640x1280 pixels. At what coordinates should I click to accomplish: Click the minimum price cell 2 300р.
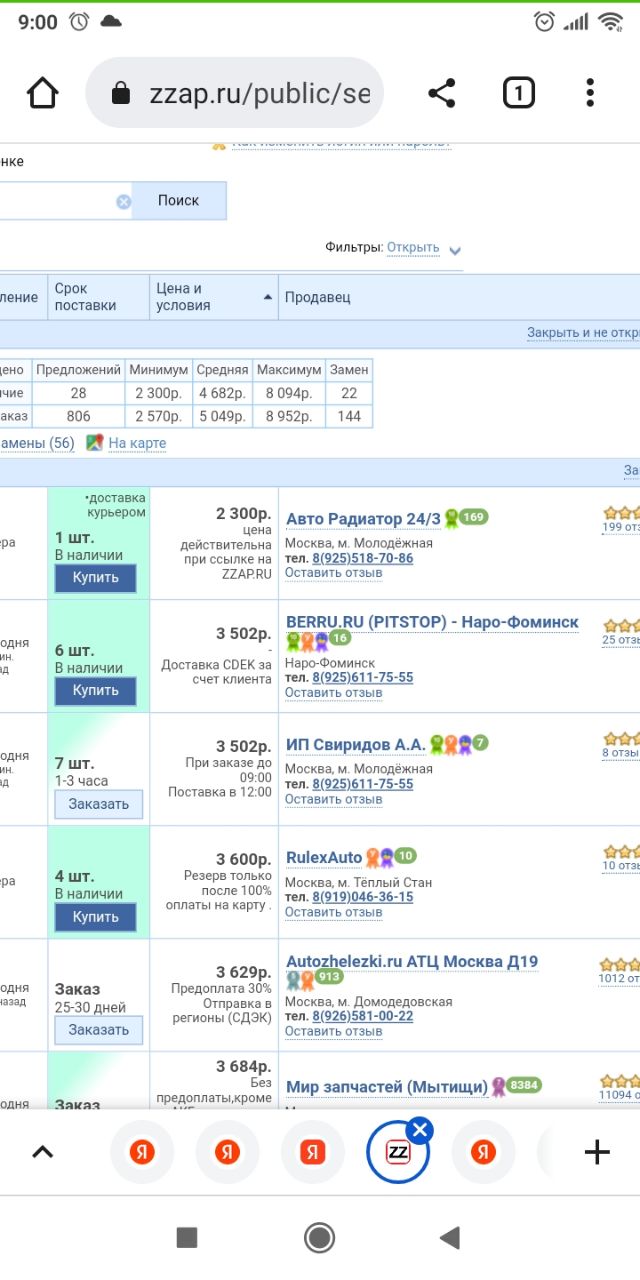coord(159,393)
